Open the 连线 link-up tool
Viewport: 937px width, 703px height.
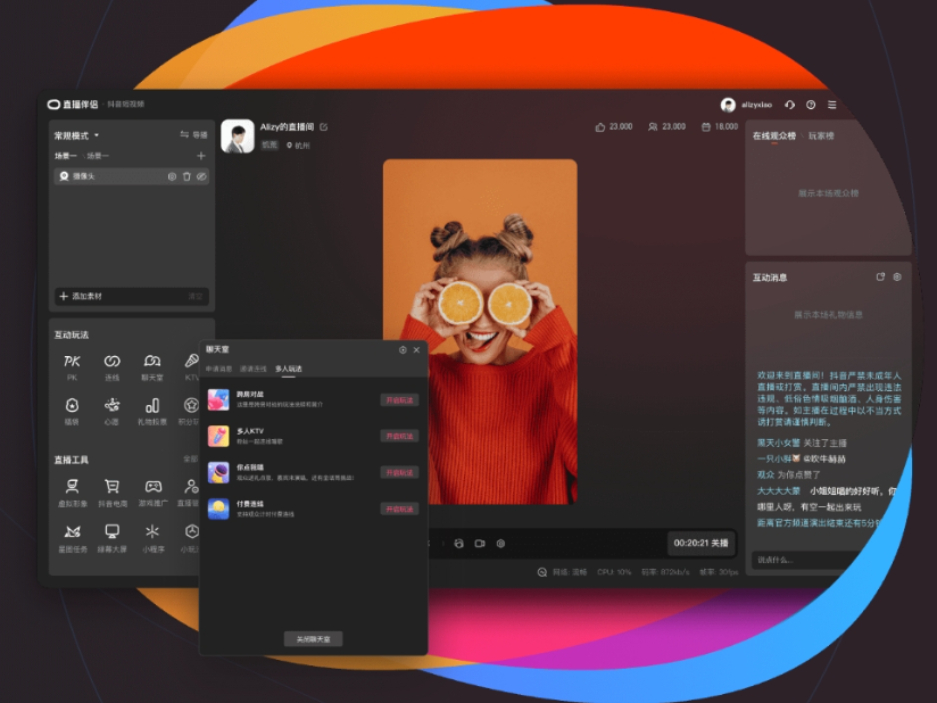[112, 366]
